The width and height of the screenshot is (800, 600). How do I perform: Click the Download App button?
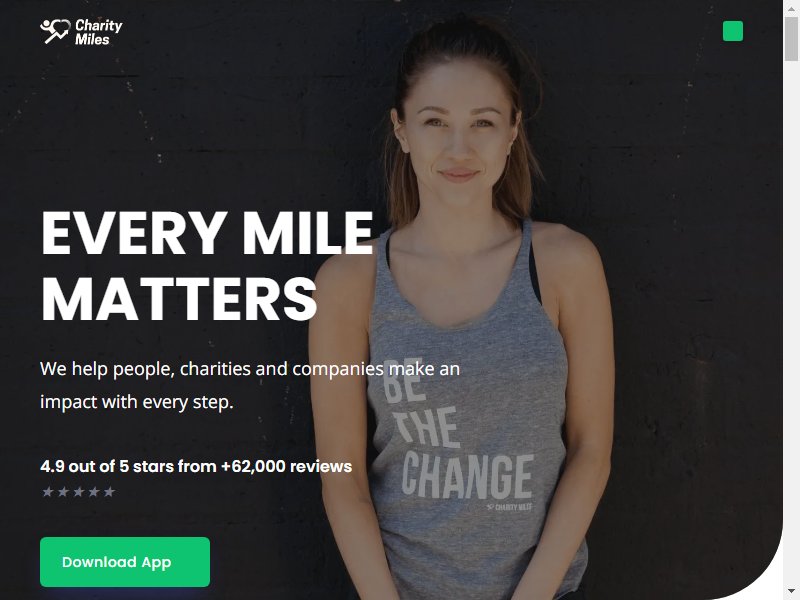pyautogui.click(x=125, y=562)
